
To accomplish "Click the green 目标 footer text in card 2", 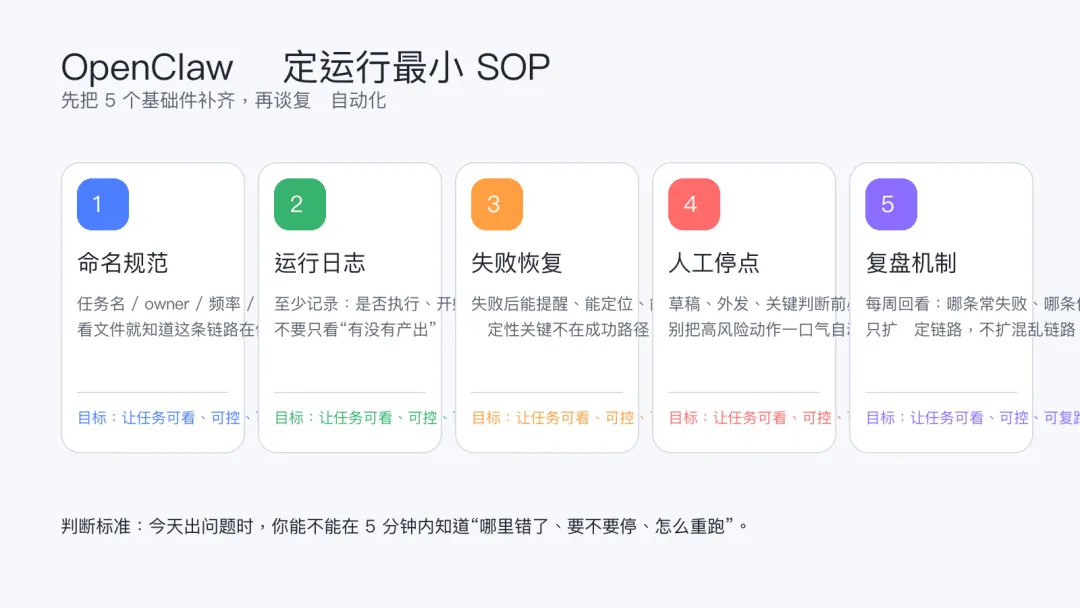I will point(357,418).
